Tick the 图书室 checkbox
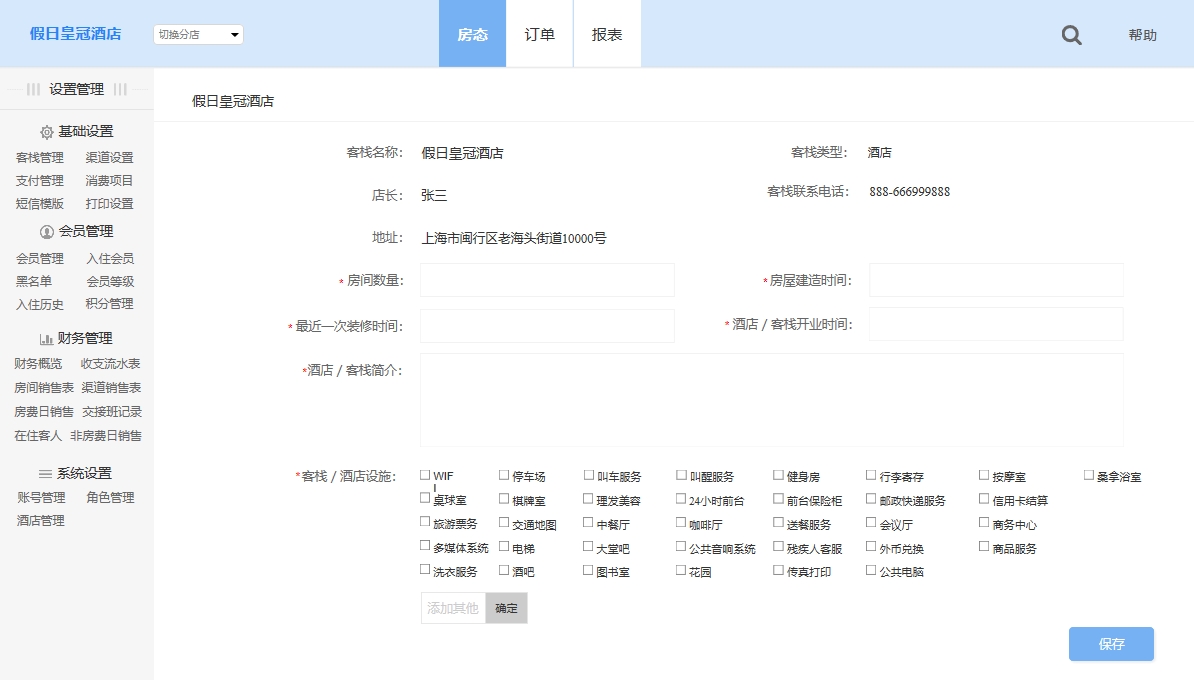1194x680 pixels. pos(588,570)
